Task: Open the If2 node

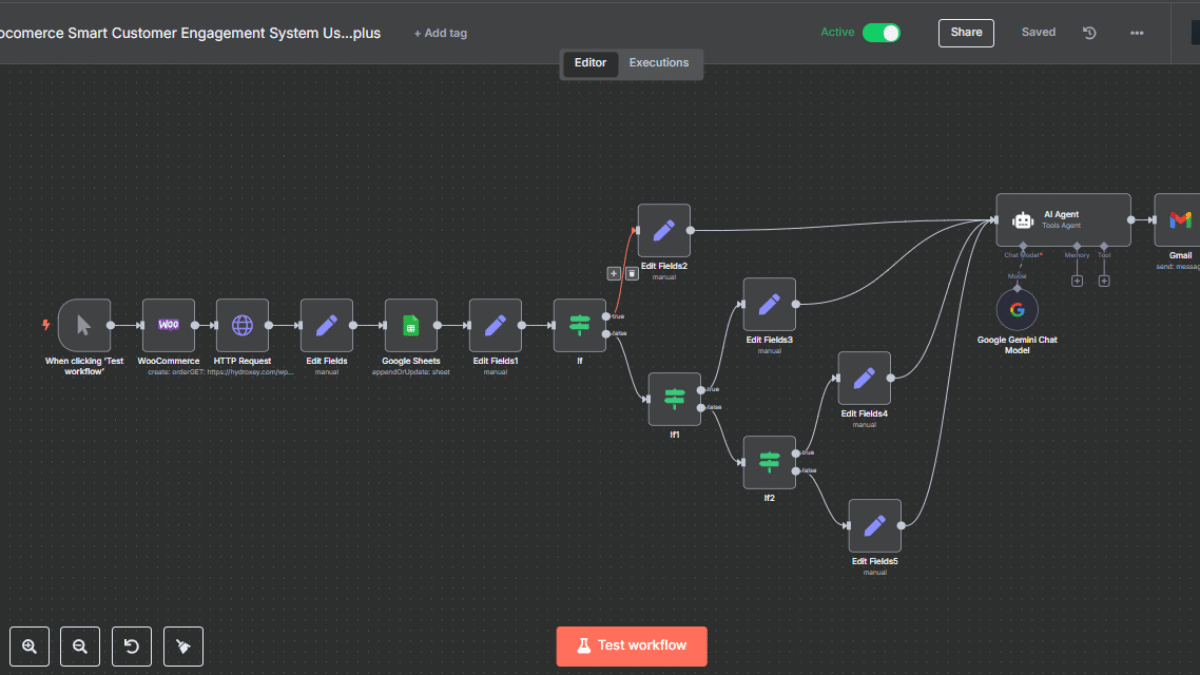Action: 769,462
